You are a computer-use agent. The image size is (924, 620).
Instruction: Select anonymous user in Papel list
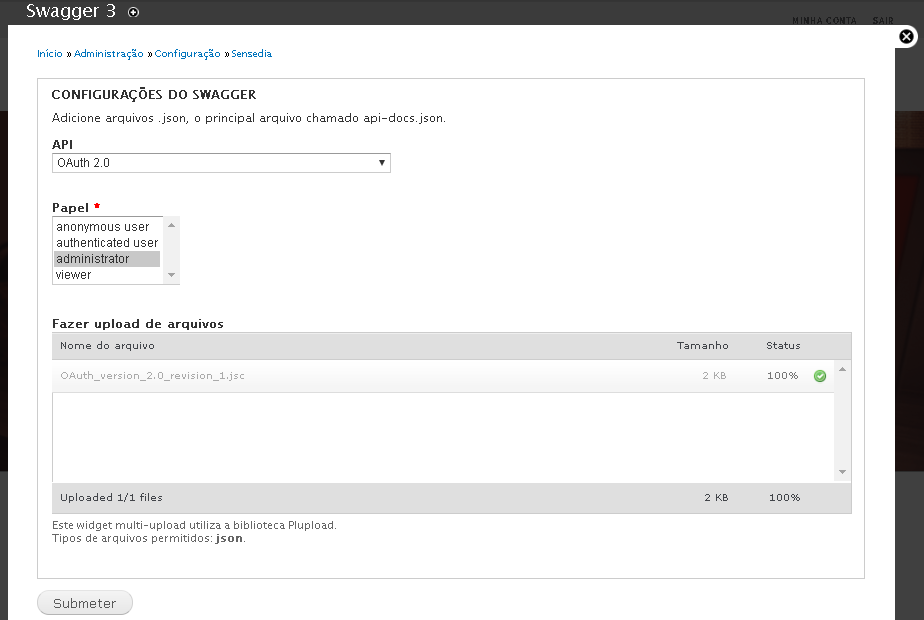(103, 227)
